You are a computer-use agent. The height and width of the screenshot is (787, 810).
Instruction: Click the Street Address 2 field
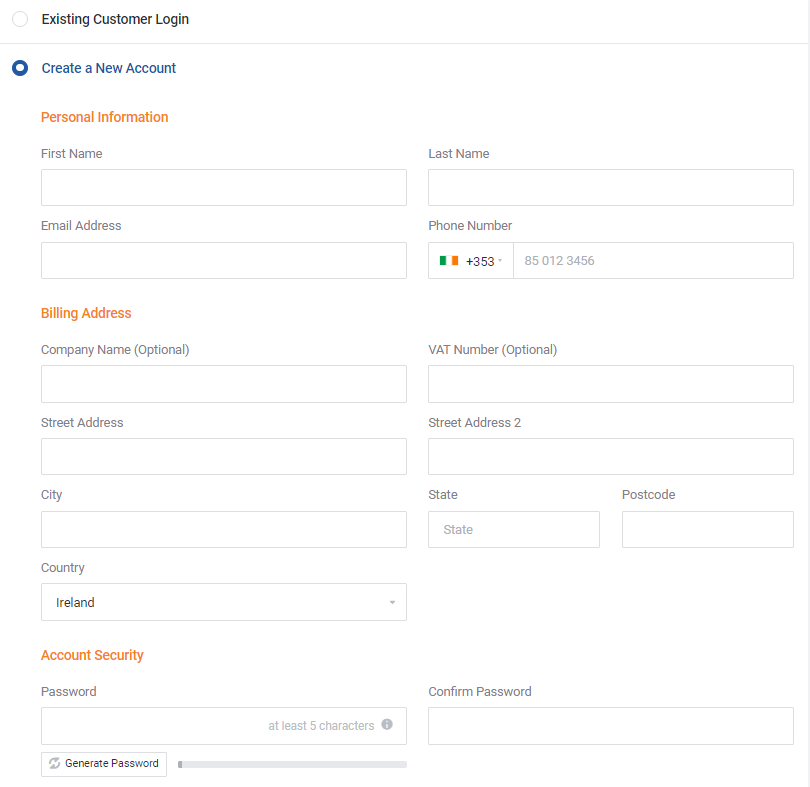[x=610, y=456]
